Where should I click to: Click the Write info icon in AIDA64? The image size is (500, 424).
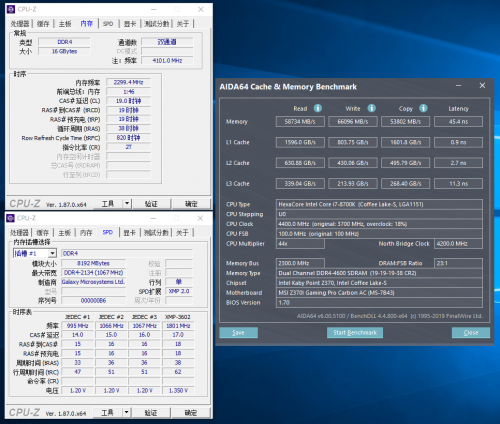click(x=371, y=108)
